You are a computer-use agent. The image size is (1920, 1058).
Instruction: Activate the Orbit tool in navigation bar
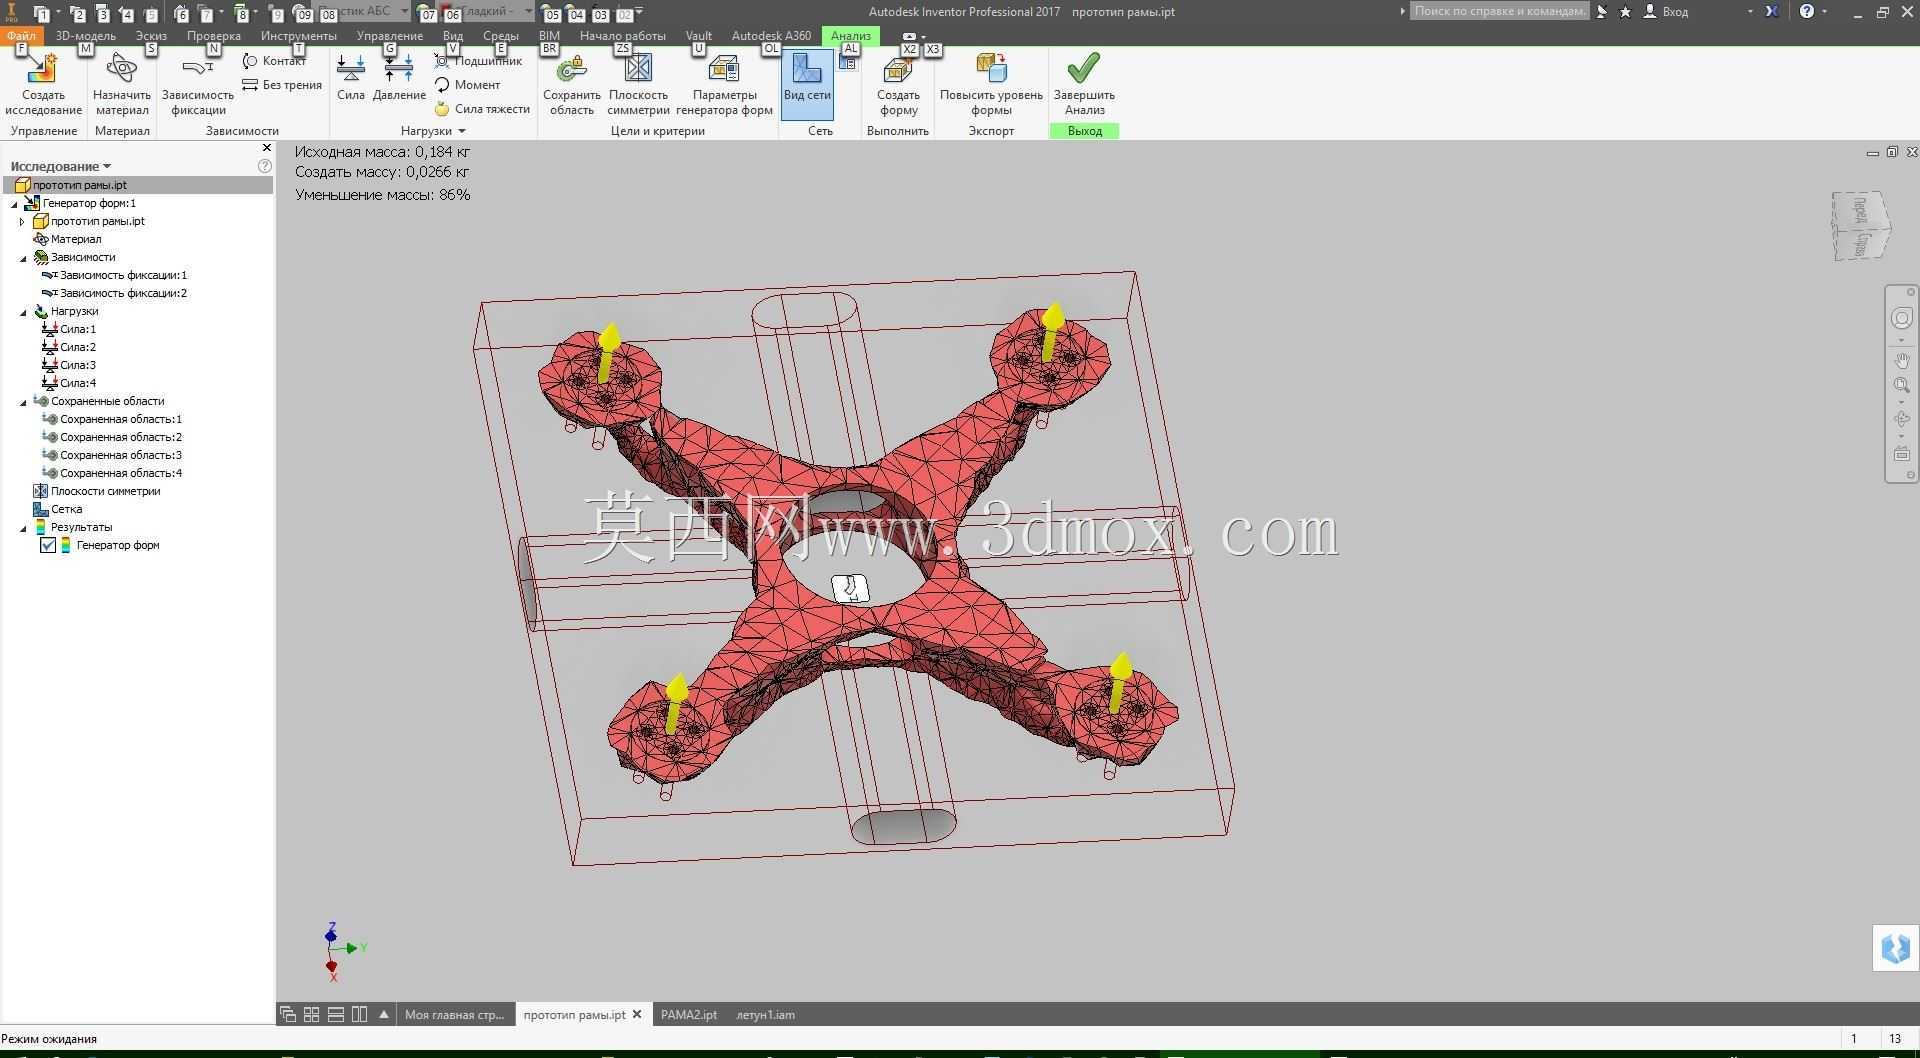(x=1901, y=419)
